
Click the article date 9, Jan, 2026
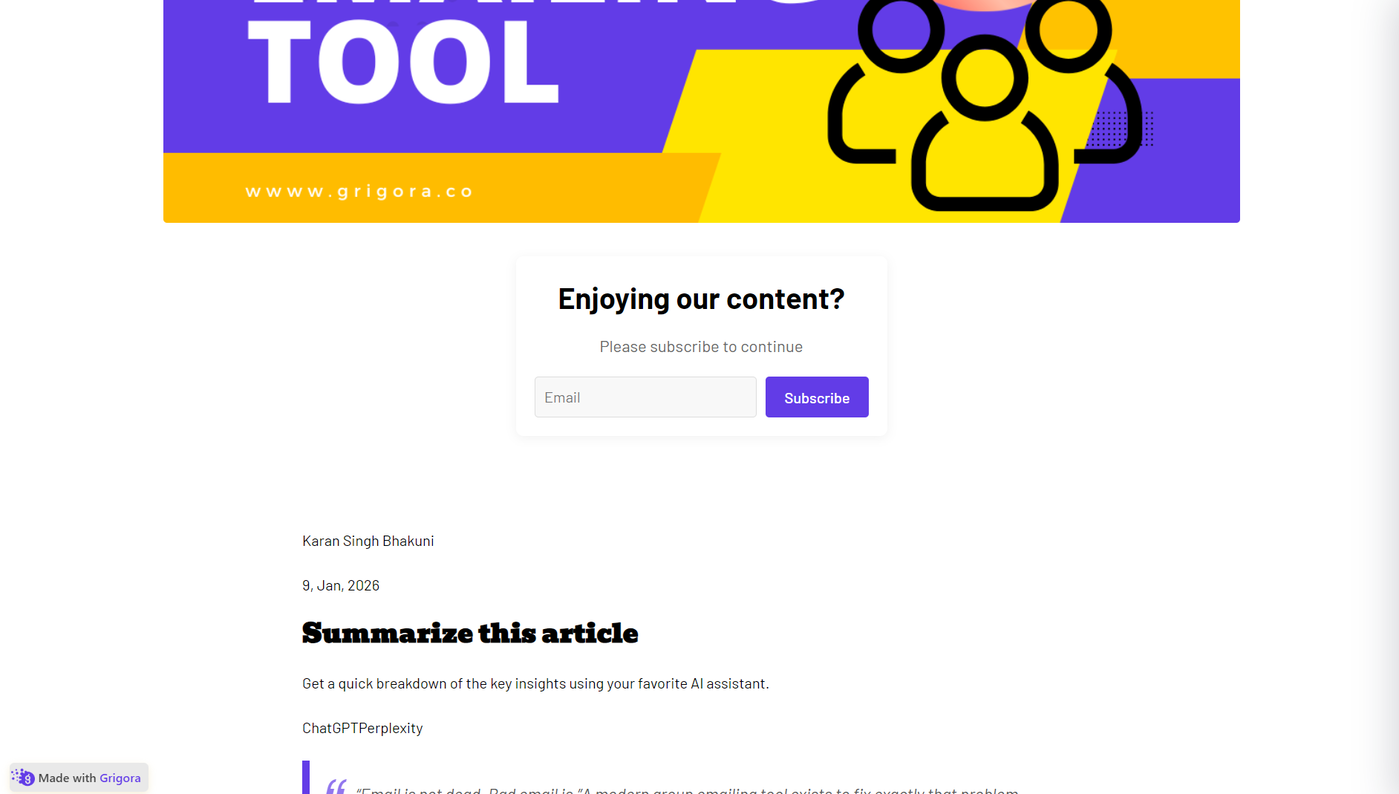[x=341, y=585]
